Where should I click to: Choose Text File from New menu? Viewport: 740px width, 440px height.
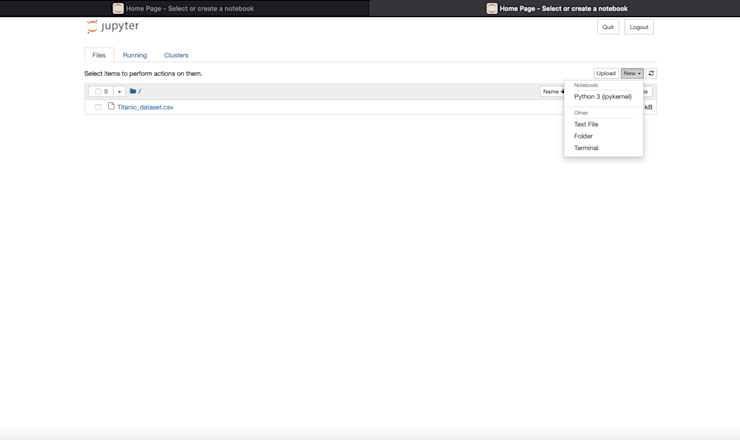point(603,124)
